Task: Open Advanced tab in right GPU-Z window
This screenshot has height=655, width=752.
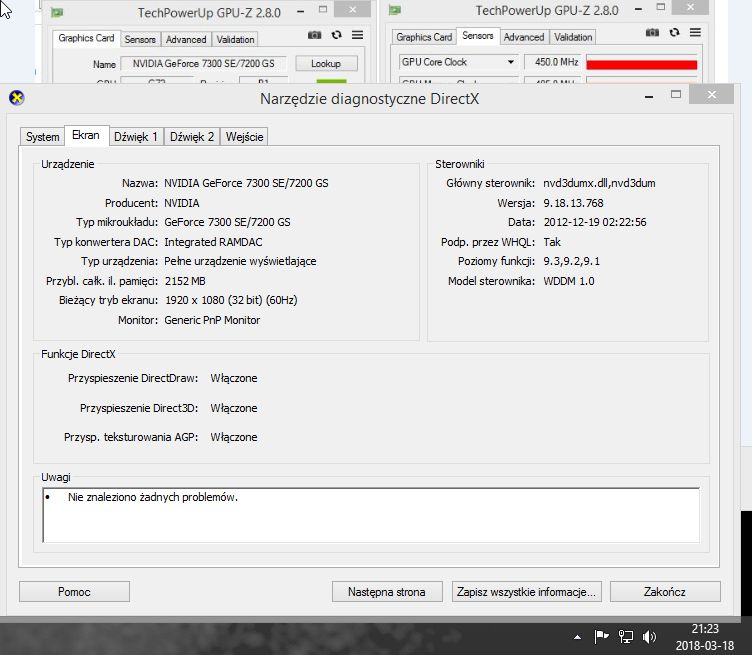Action: pos(524,37)
